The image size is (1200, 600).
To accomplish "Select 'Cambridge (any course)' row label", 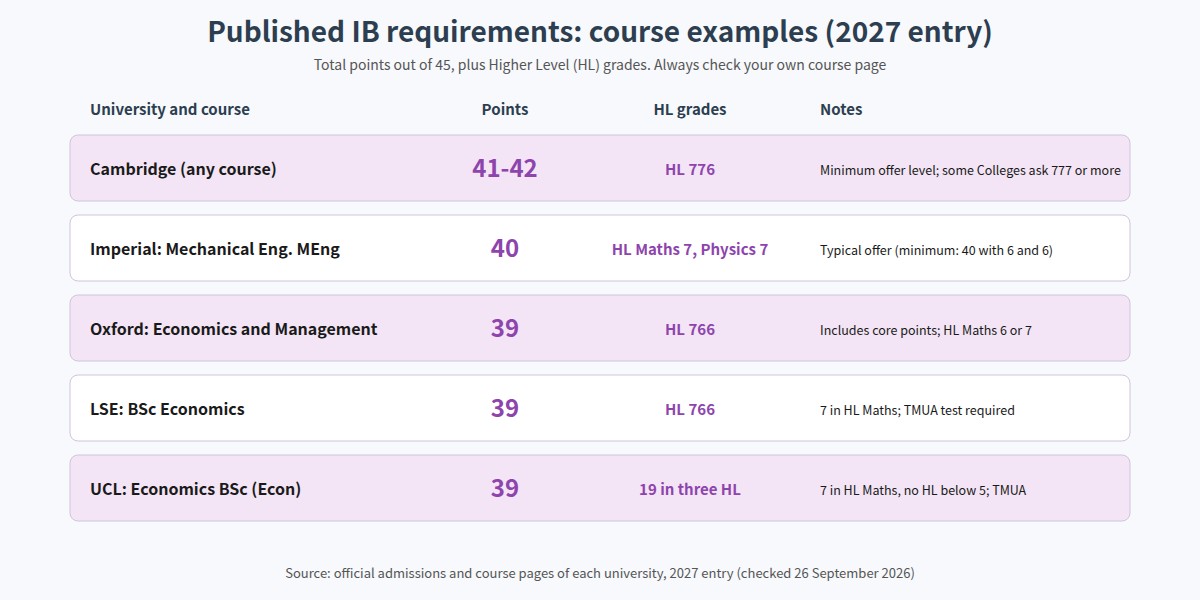I will (x=183, y=169).
